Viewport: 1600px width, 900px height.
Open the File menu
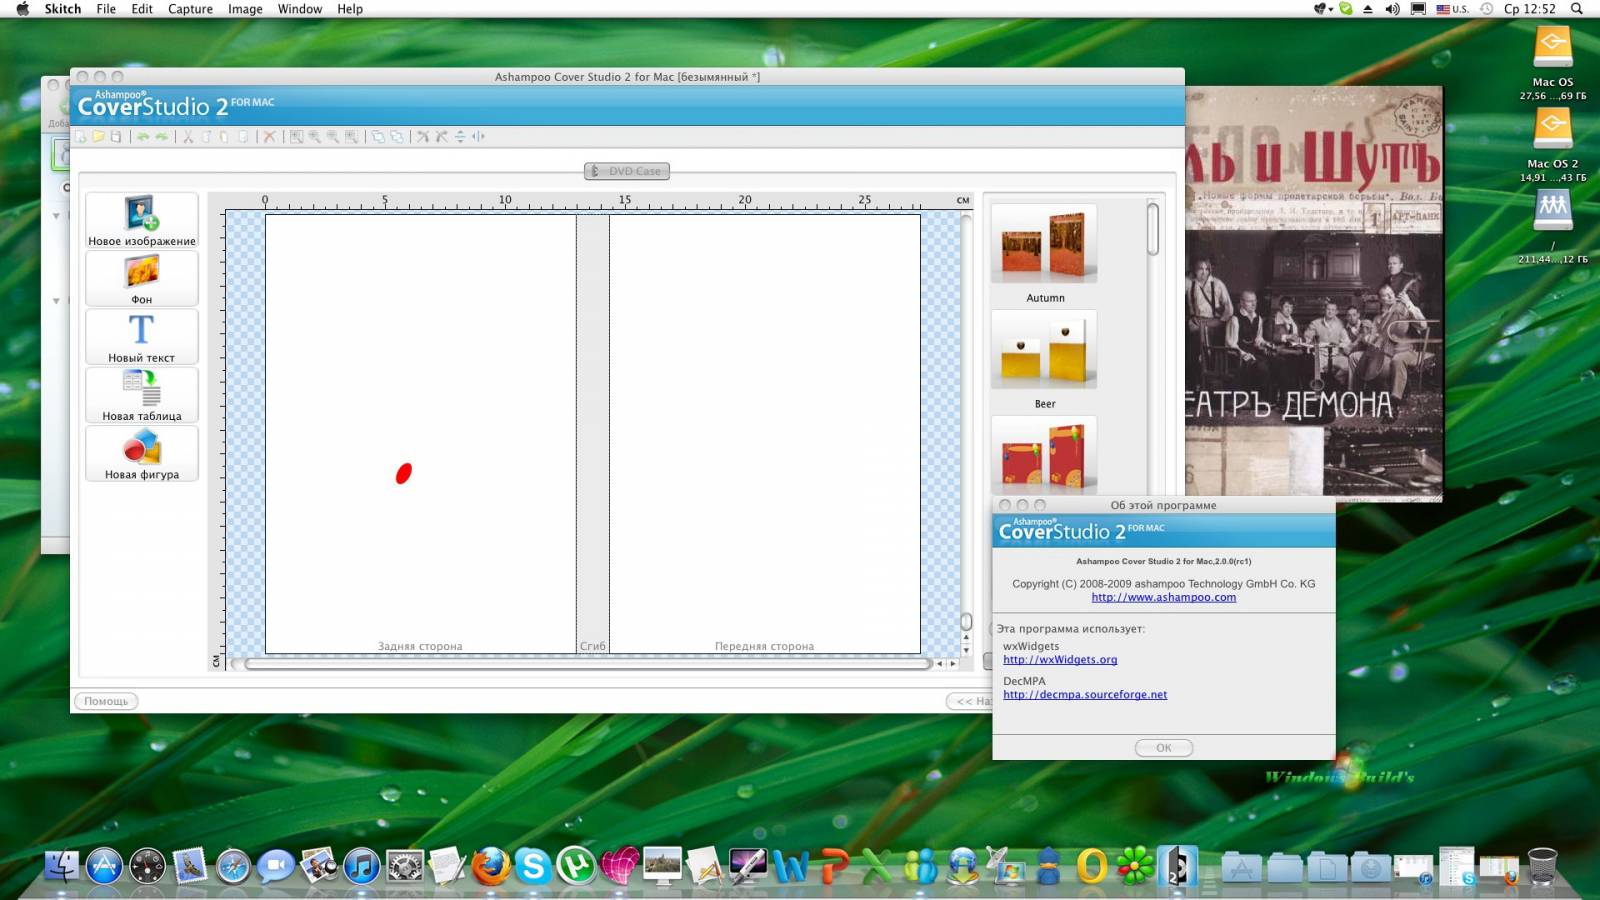coord(106,9)
